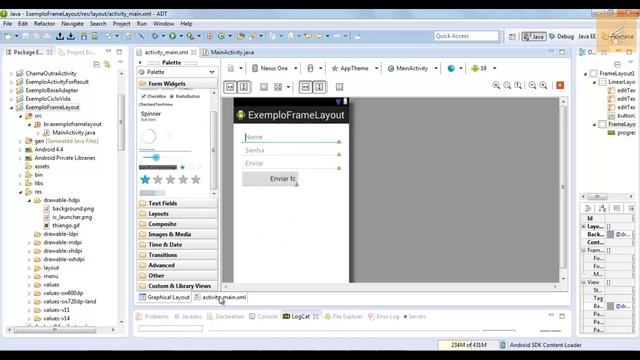Expand the Time & Date palette category
Image resolution: width=640 pixels, height=360 pixels.
pyautogui.click(x=177, y=244)
